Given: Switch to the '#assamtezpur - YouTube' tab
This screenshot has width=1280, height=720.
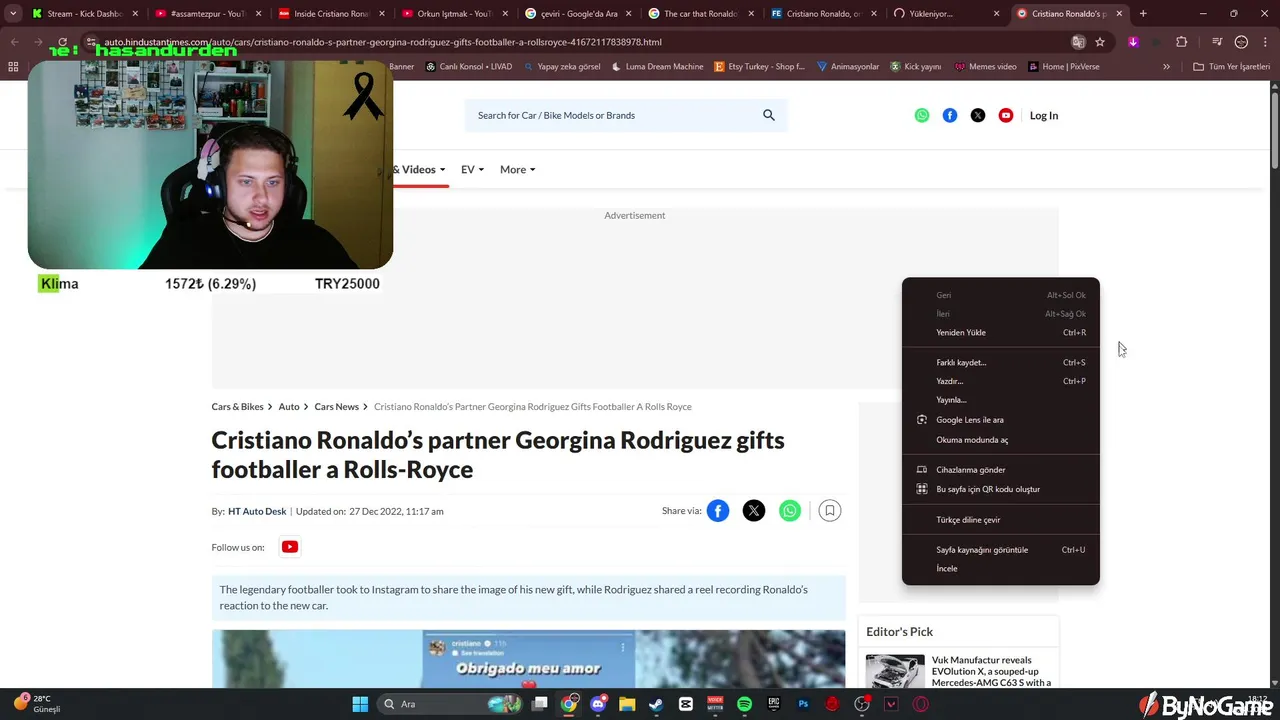Looking at the screenshot, I should (208, 14).
